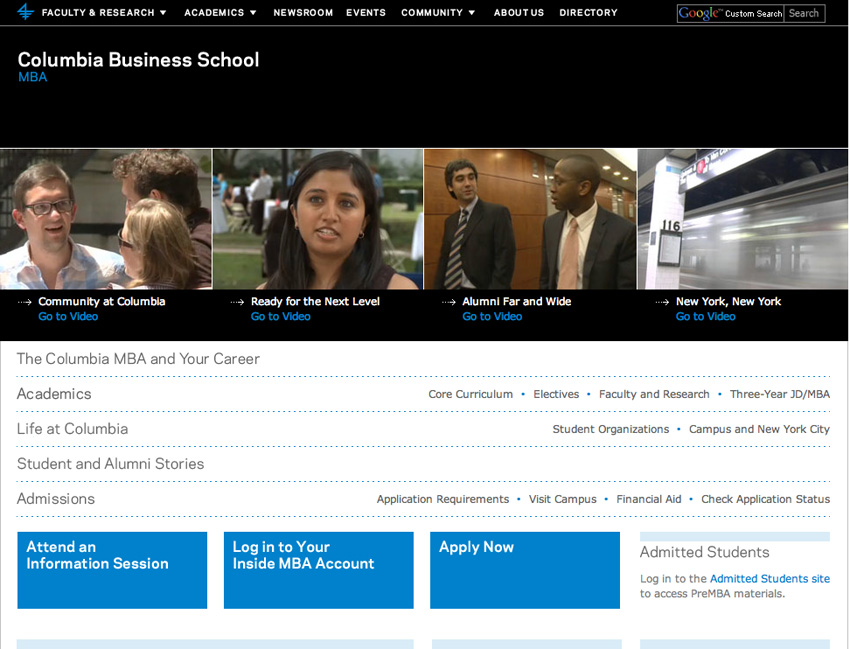Expand the Academics dropdown in top navigation
This screenshot has height=649, width=850.
point(220,13)
